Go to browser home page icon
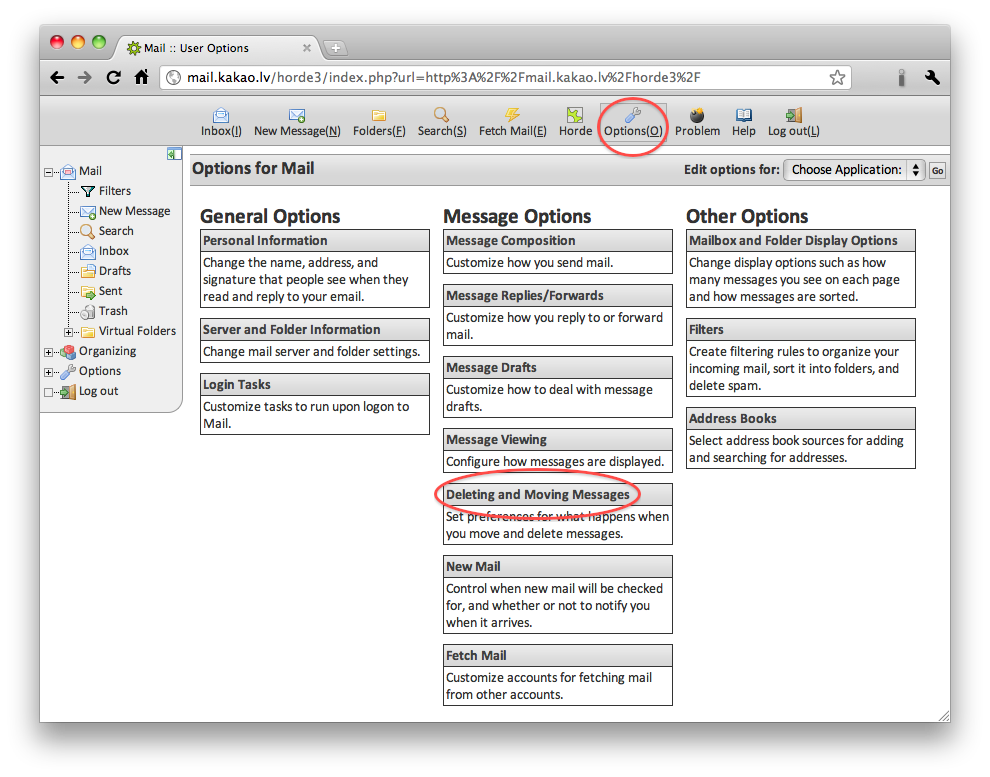The width and height of the screenshot is (990, 777). [141, 77]
